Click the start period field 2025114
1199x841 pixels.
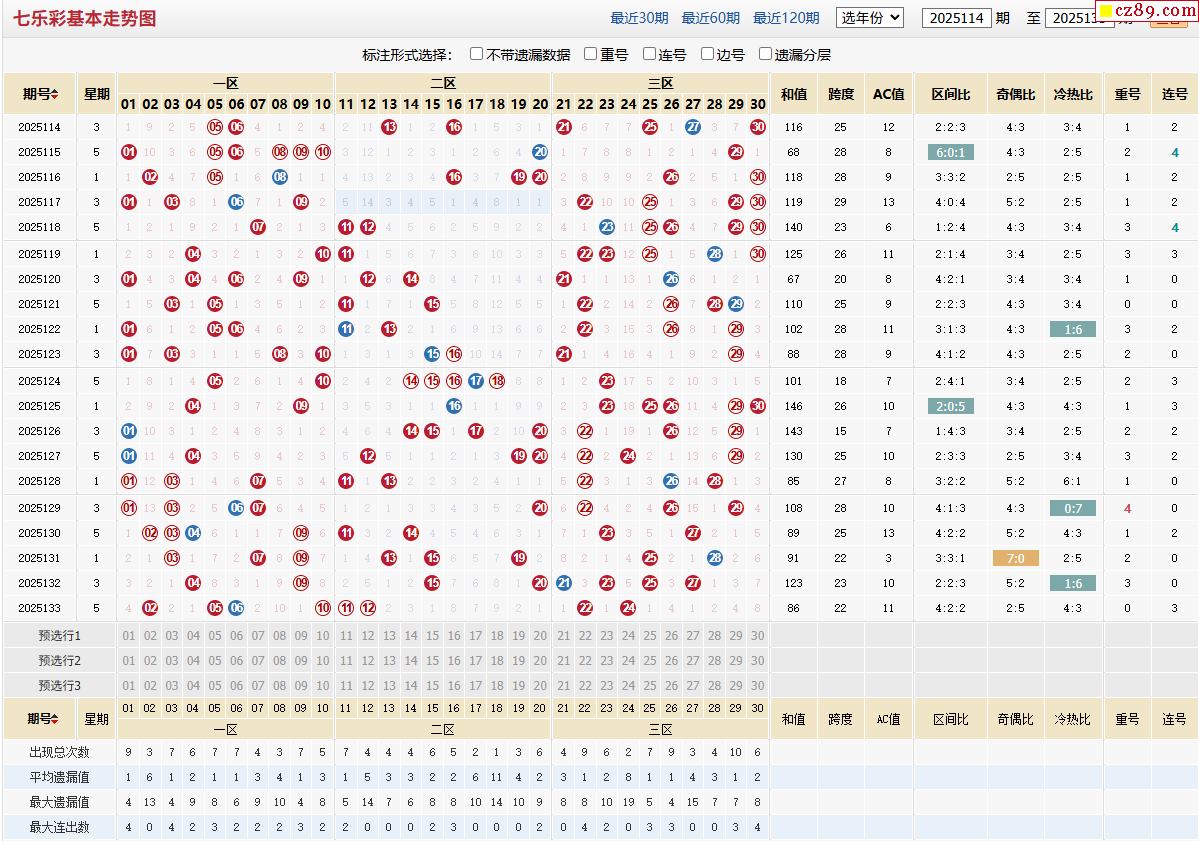pos(956,18)
